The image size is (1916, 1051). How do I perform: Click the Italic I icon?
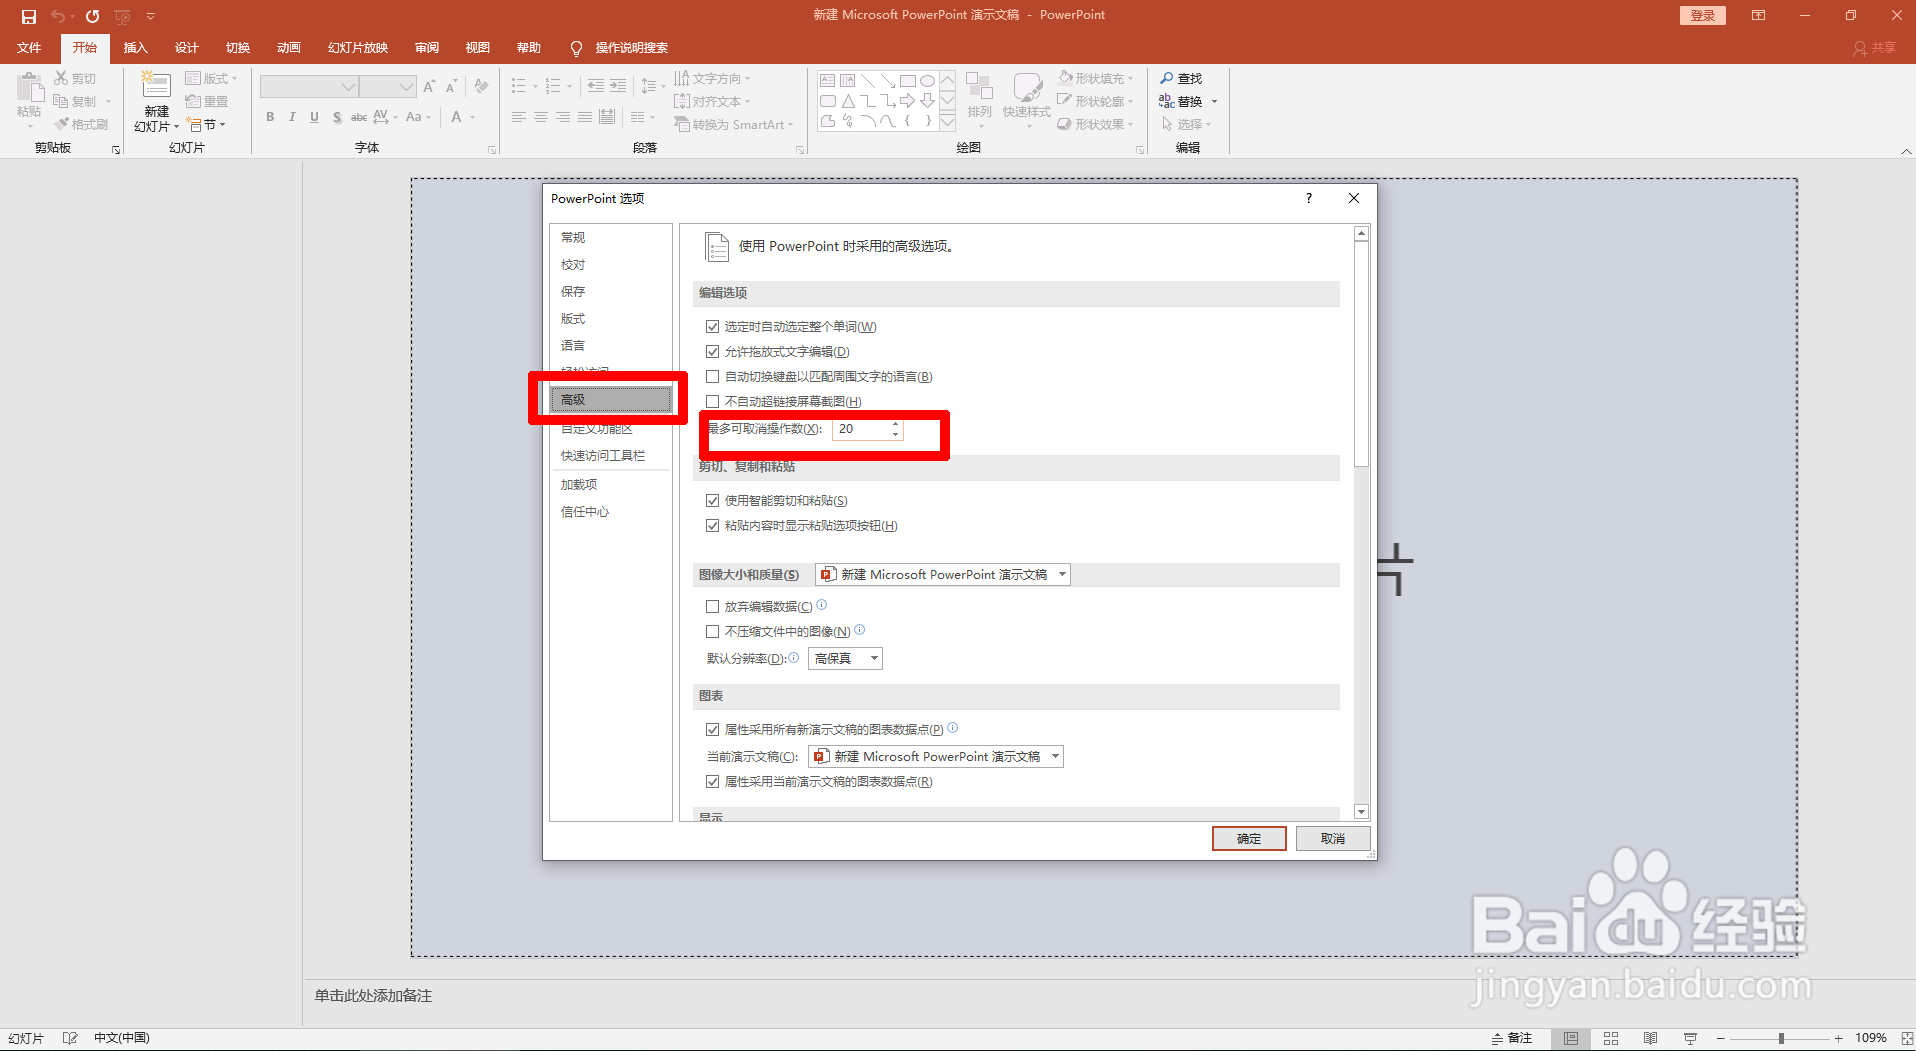[292, 117]
